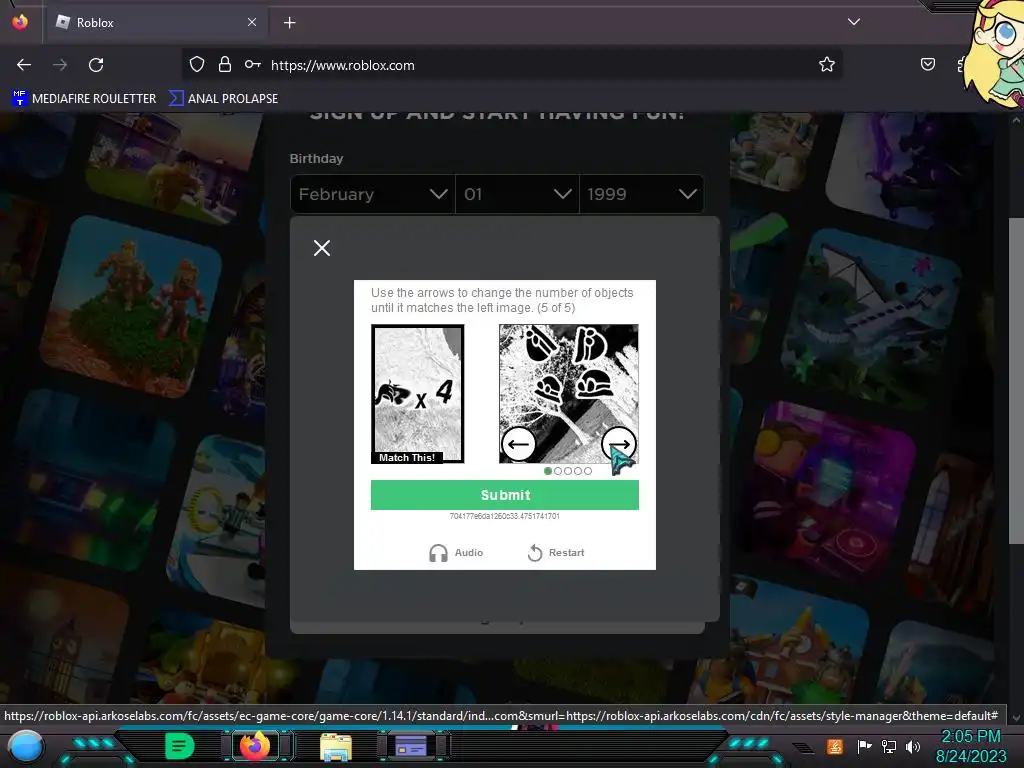This screenshot has width=1024, height=768.
Task: Open the green notes app in taskbar
Action: [x=180, y=746]
